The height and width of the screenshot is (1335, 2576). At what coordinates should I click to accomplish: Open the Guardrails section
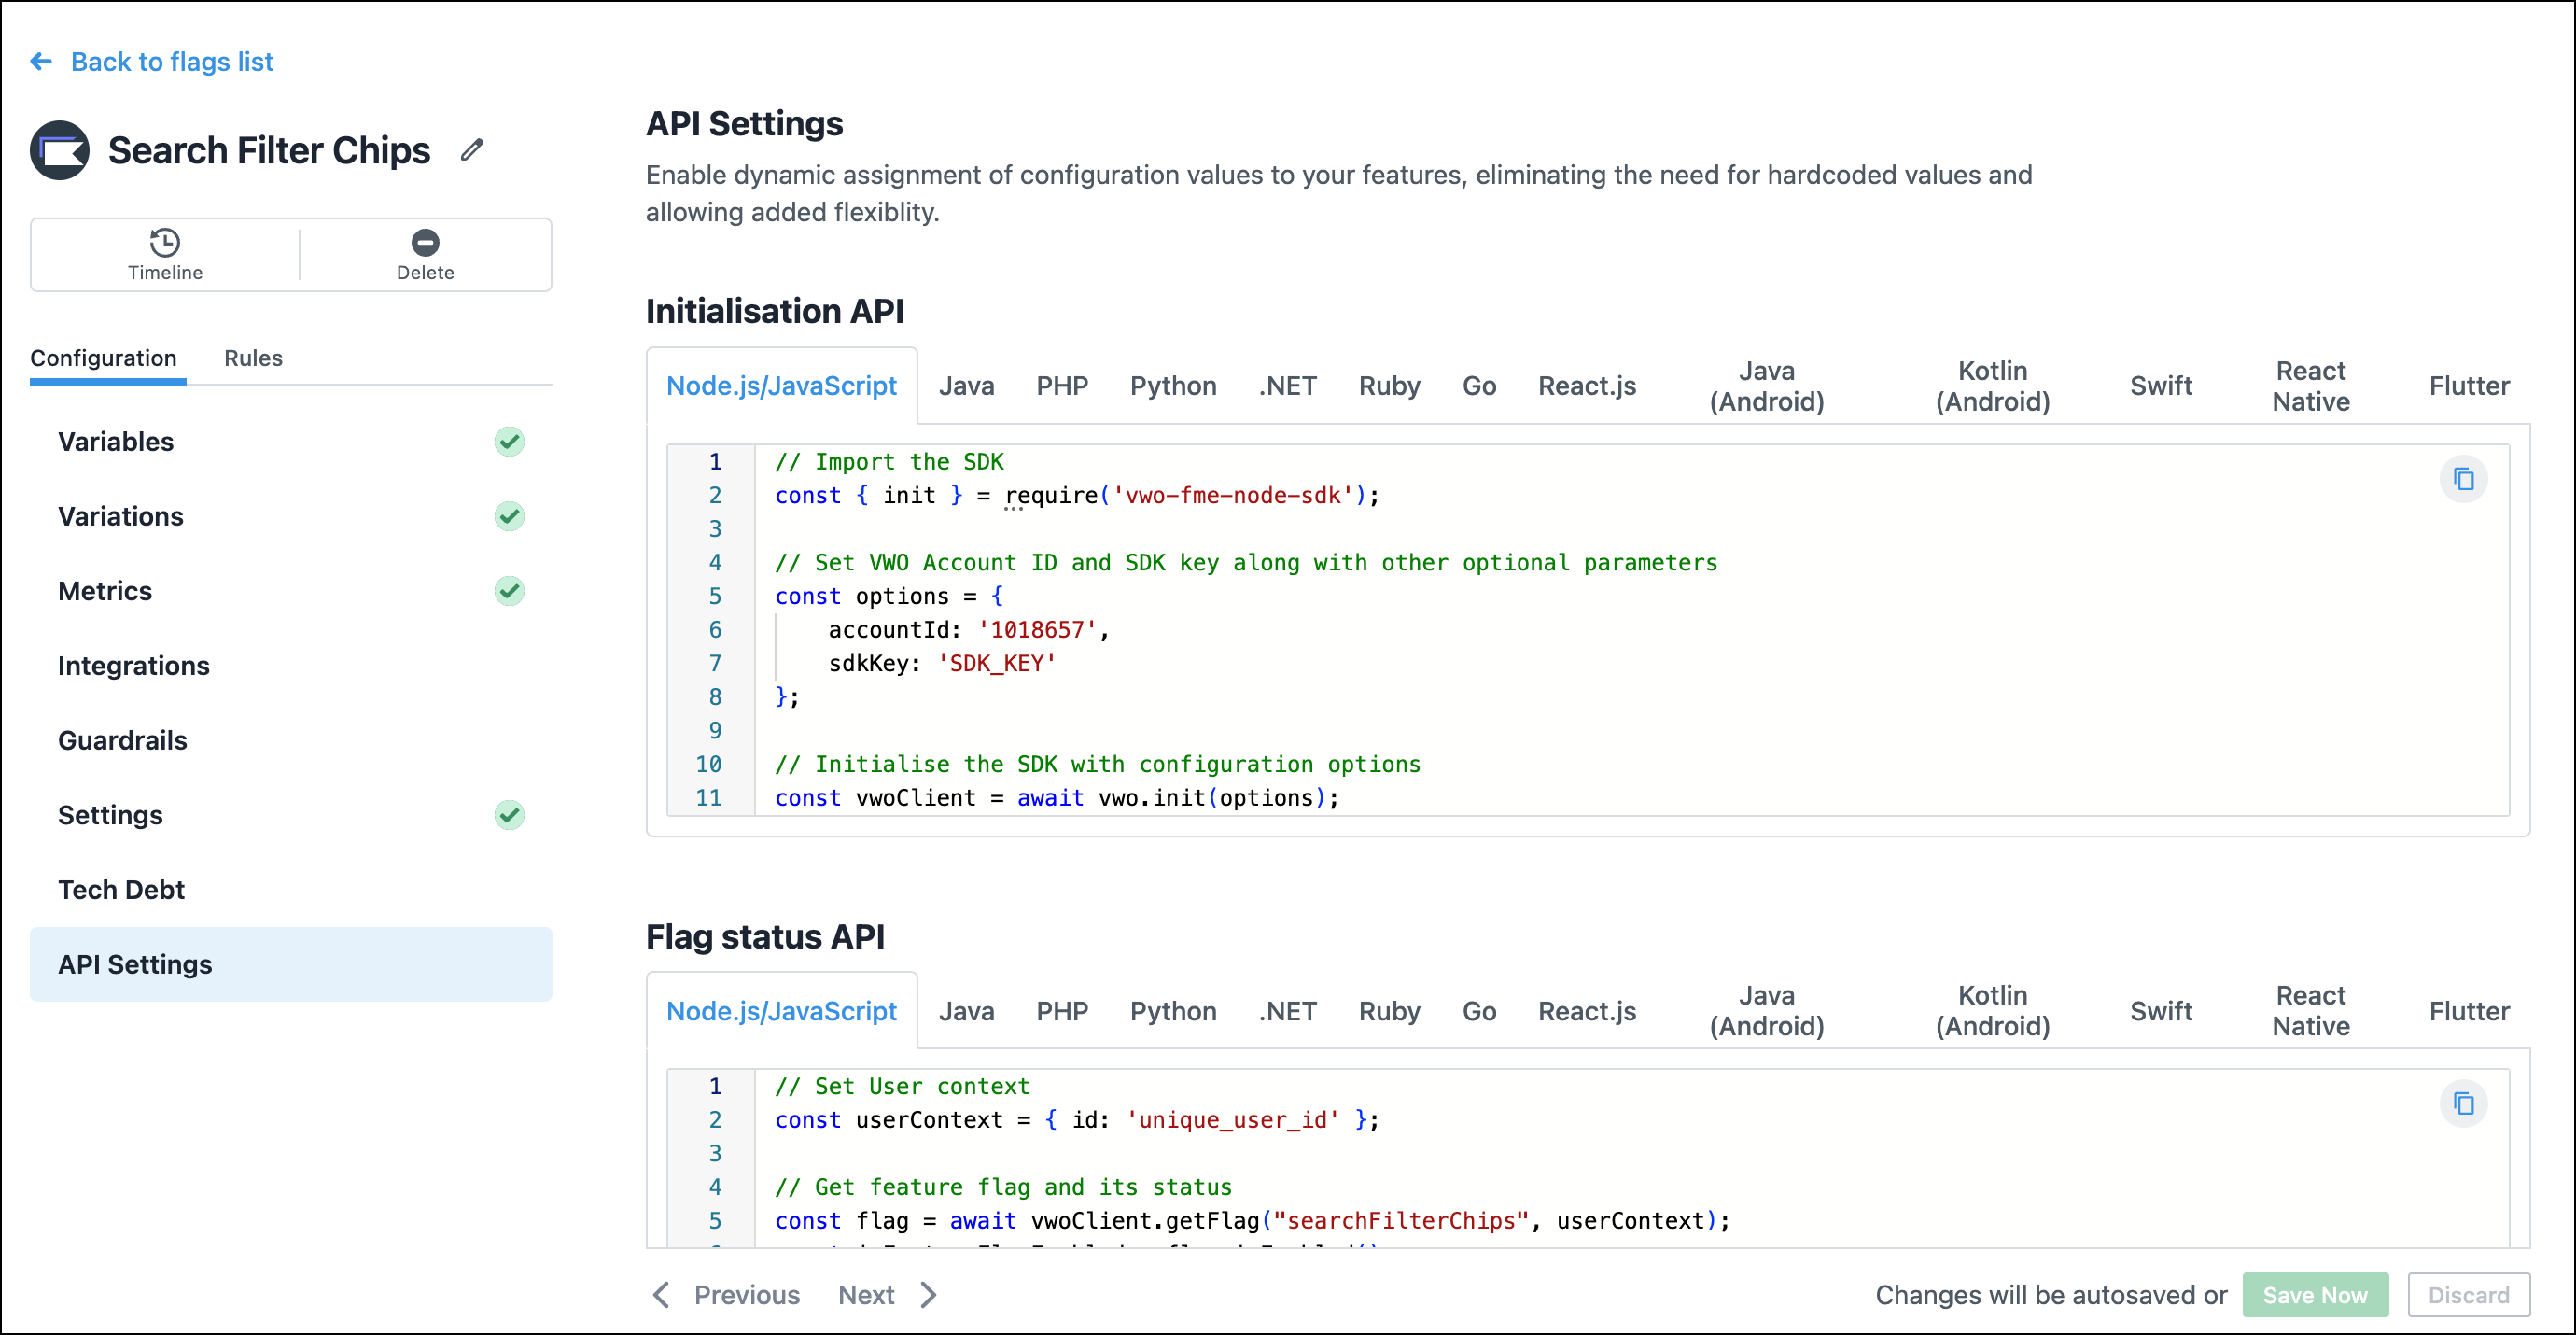click(290, 740)
